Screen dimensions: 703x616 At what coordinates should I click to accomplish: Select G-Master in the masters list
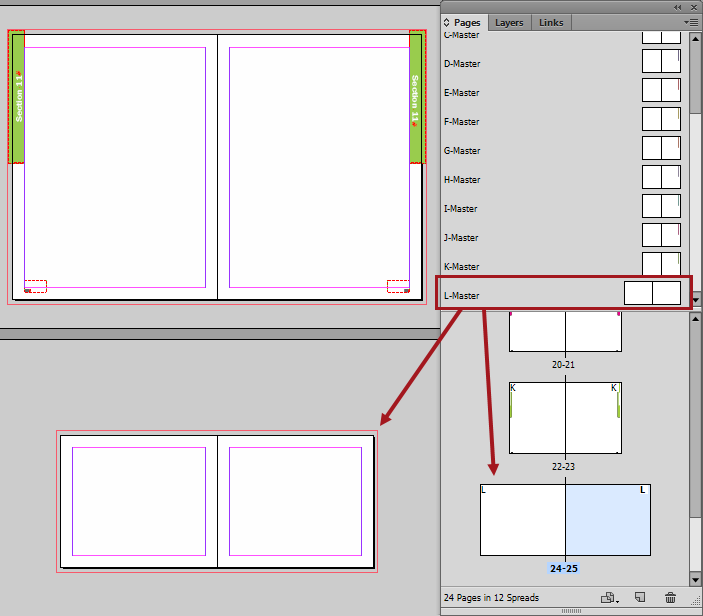click(462, 151)
